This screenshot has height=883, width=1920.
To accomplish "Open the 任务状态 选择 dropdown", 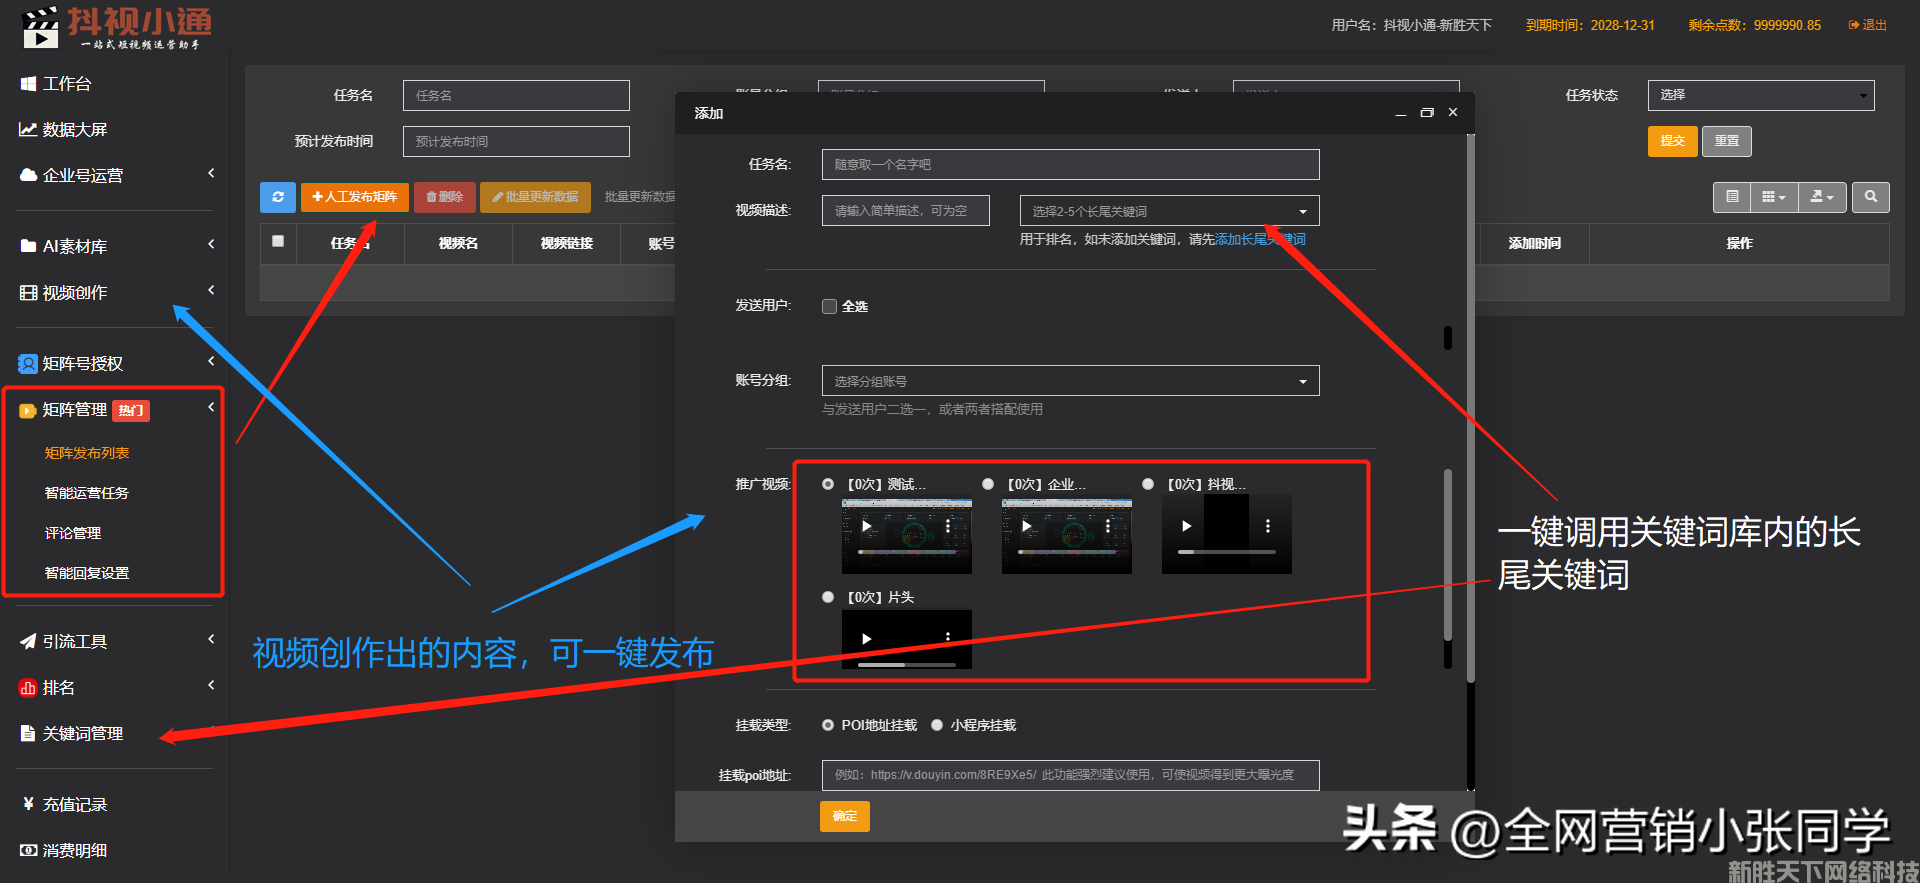I will 1761,95.
